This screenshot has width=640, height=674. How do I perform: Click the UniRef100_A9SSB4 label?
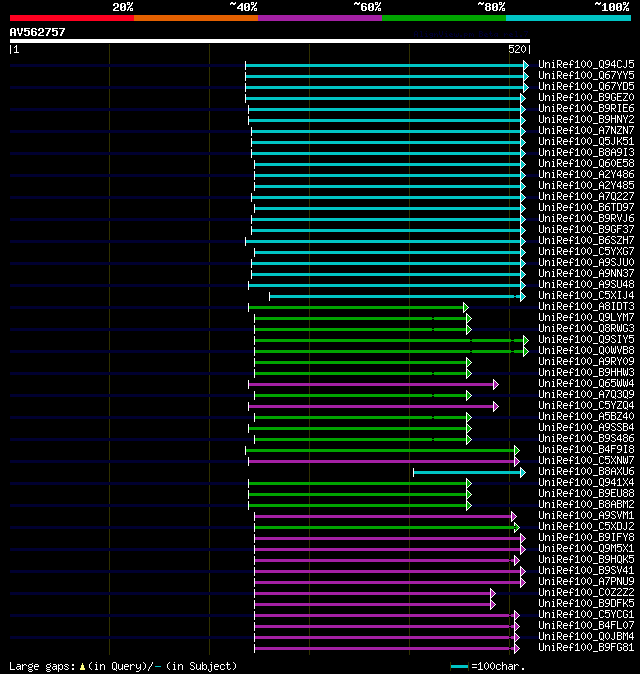coord(586,428)
